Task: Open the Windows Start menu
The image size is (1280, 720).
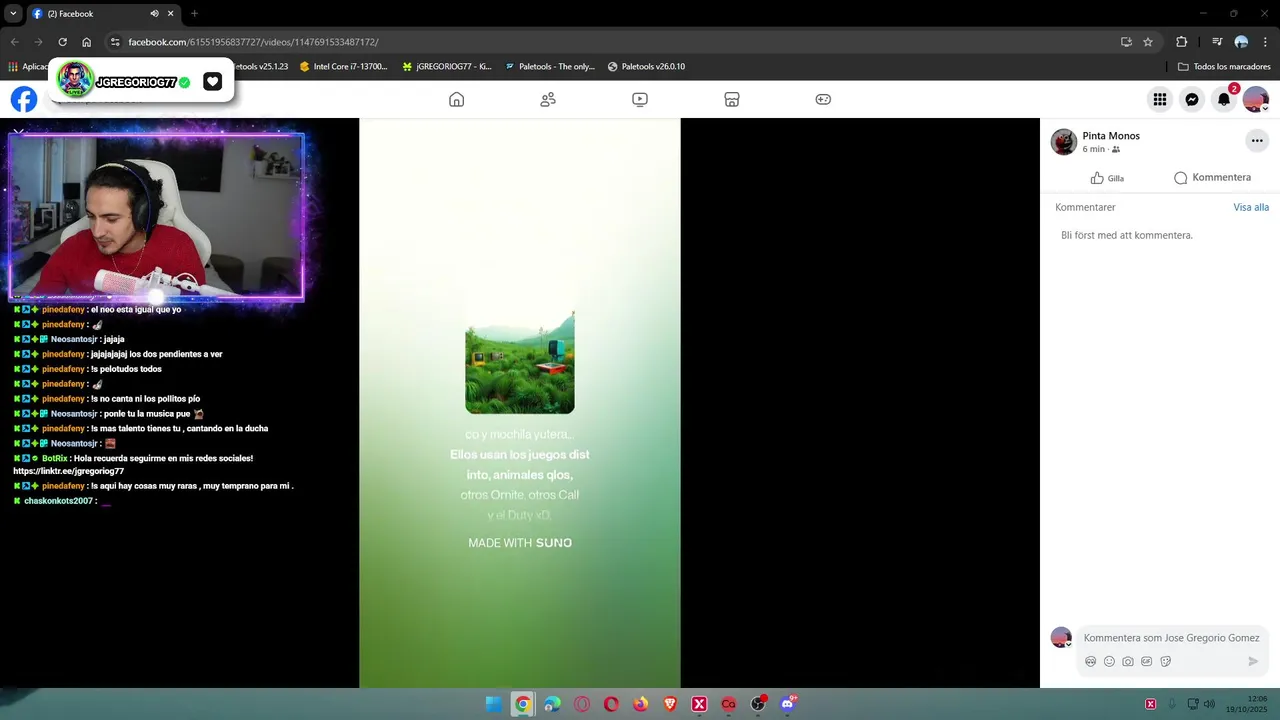Action: tap(493, 704)
